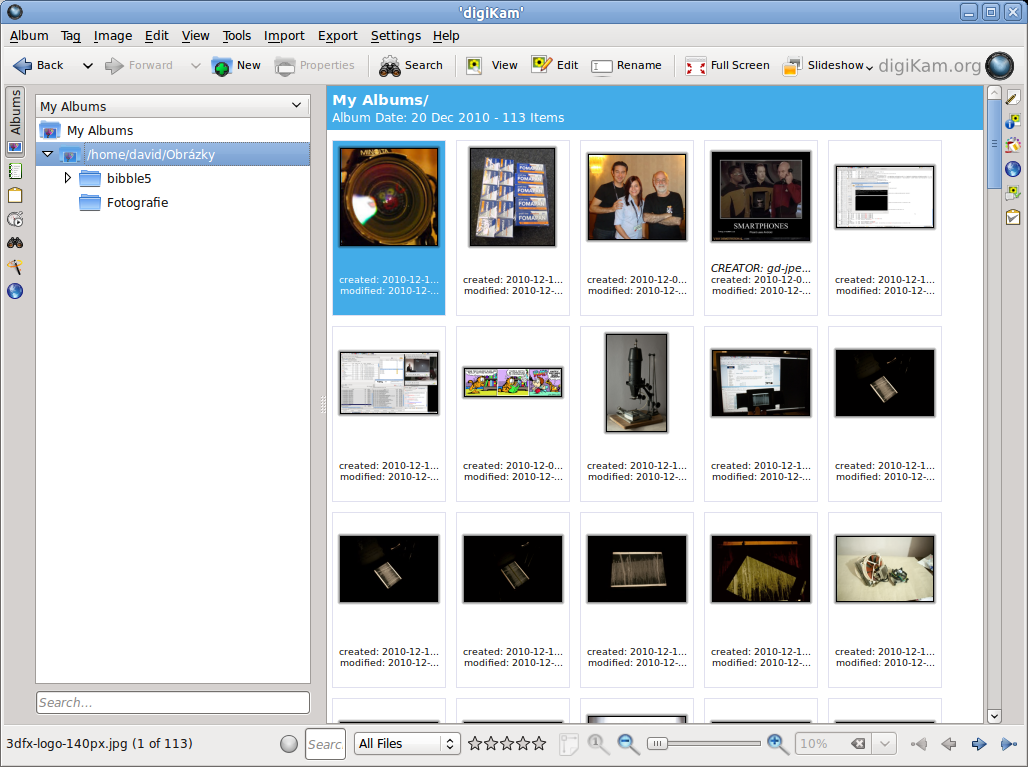1028x767 pixels.
Task: Focus the status bar text filter field
Action: pyautogui.click(x=325, y=743)
